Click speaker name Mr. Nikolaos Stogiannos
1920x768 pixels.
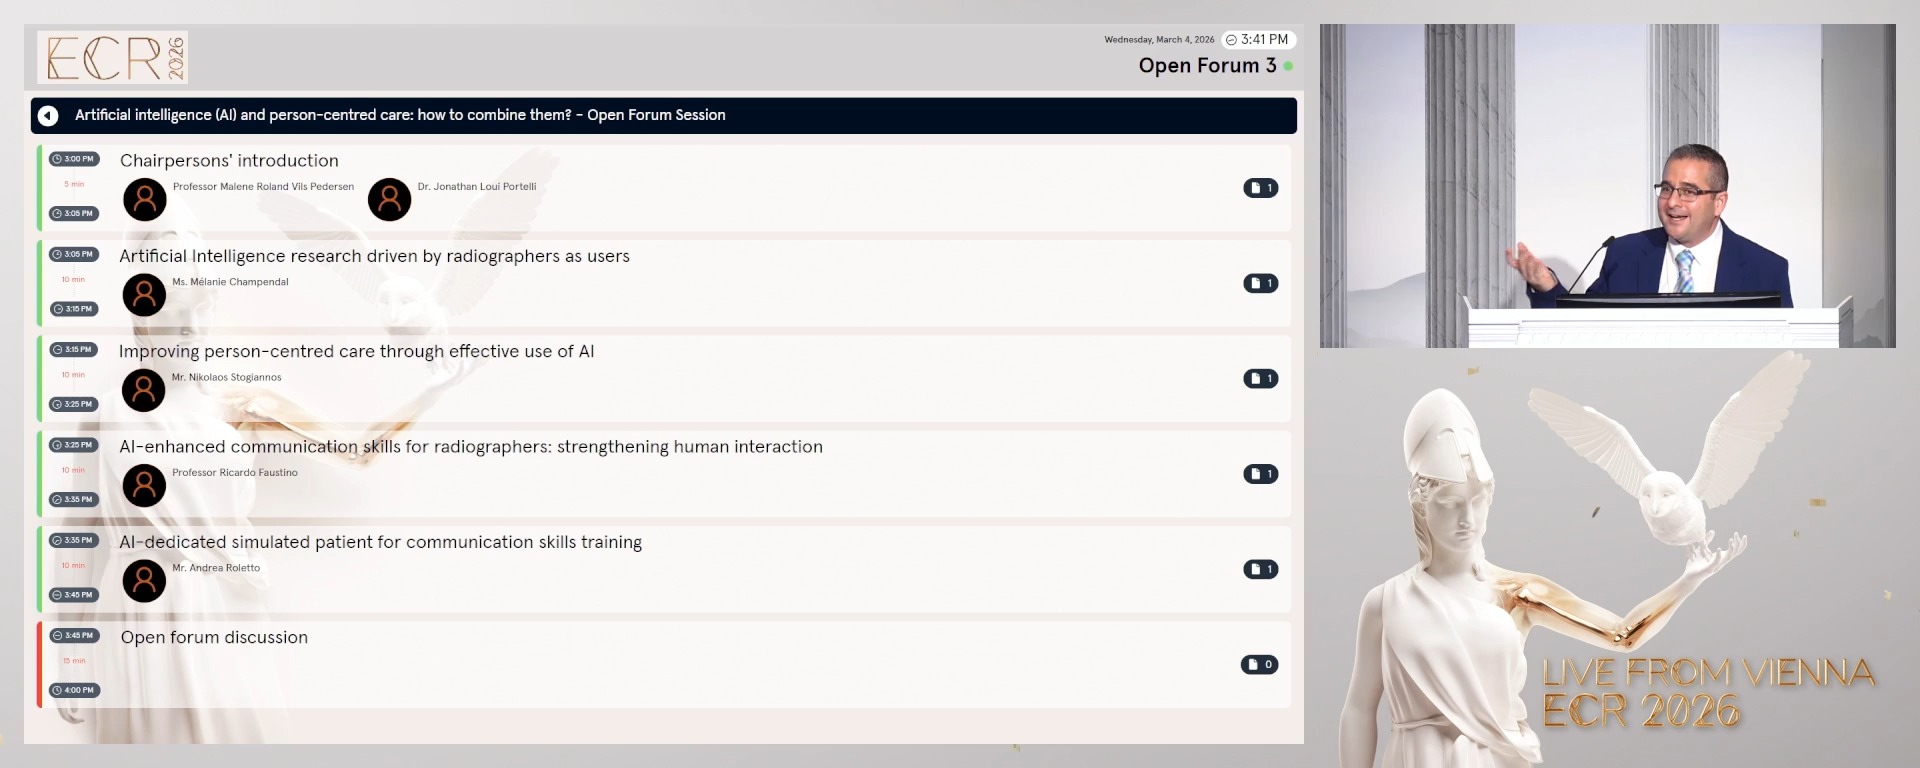click(x=226, y=377)
